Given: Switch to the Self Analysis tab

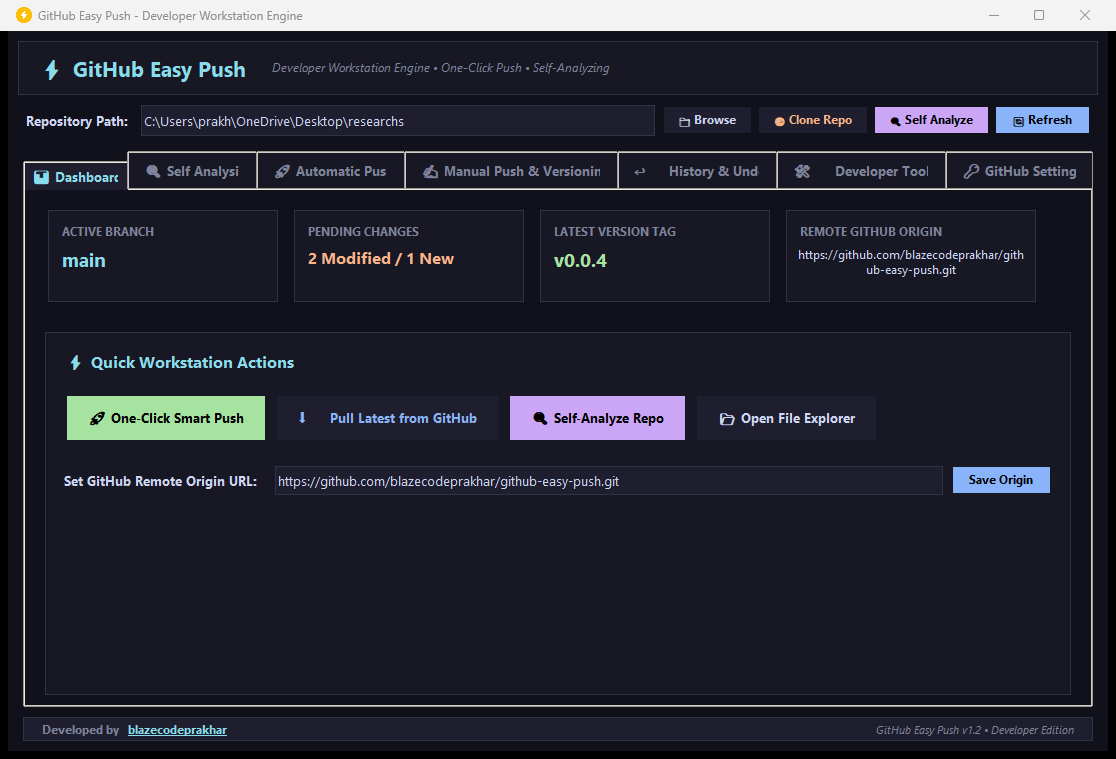Looking at the screenshot, I should coord(193,171).
